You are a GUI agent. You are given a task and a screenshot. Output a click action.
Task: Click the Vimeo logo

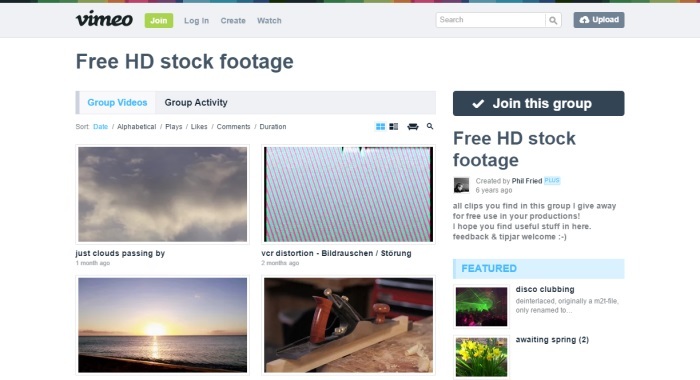(104, 19)
